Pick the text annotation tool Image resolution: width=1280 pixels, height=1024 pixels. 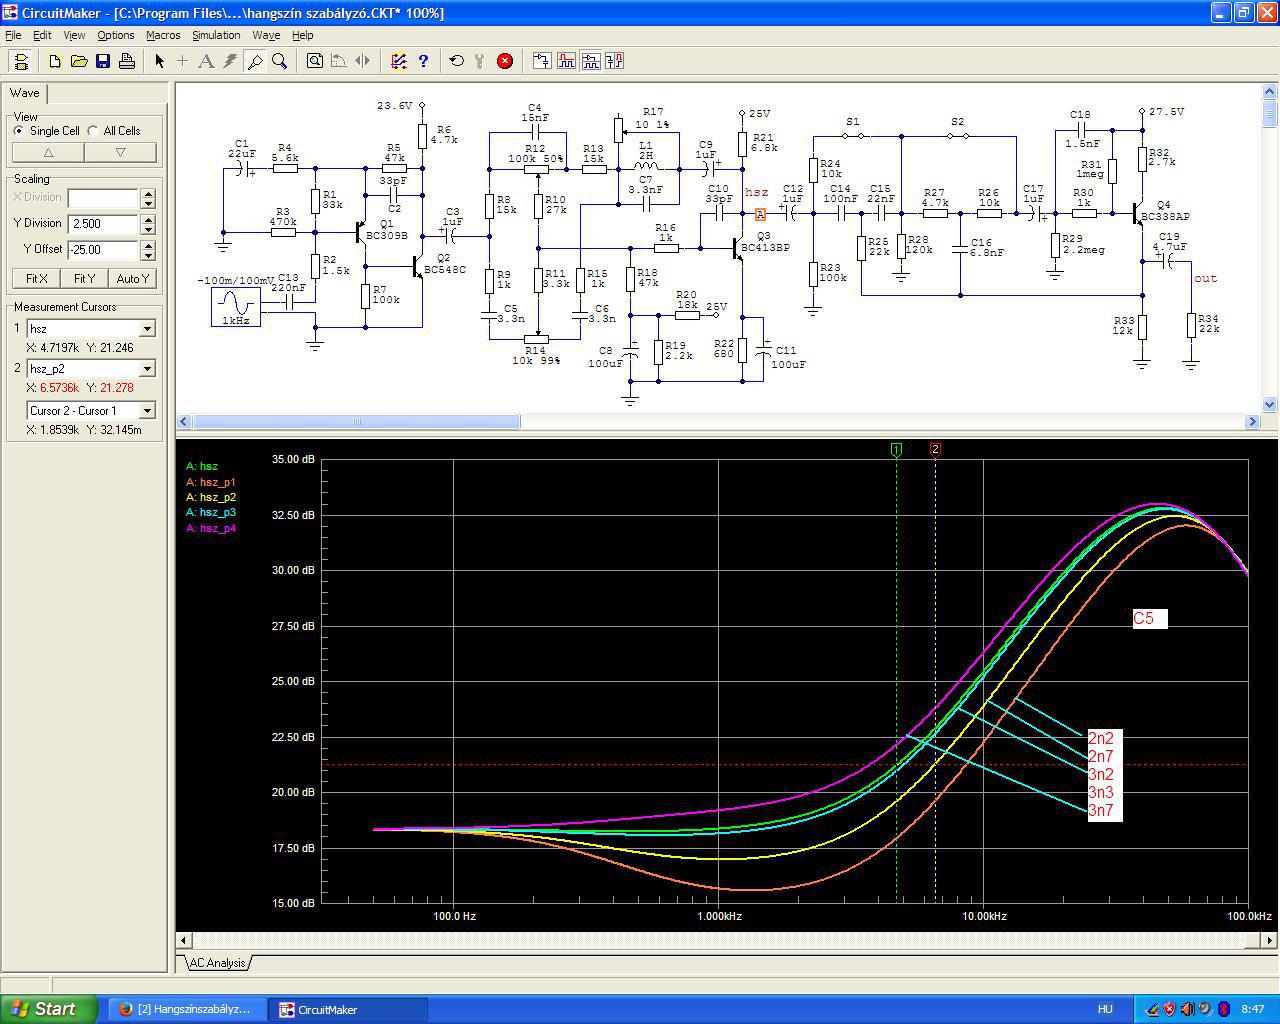(206, 61)
